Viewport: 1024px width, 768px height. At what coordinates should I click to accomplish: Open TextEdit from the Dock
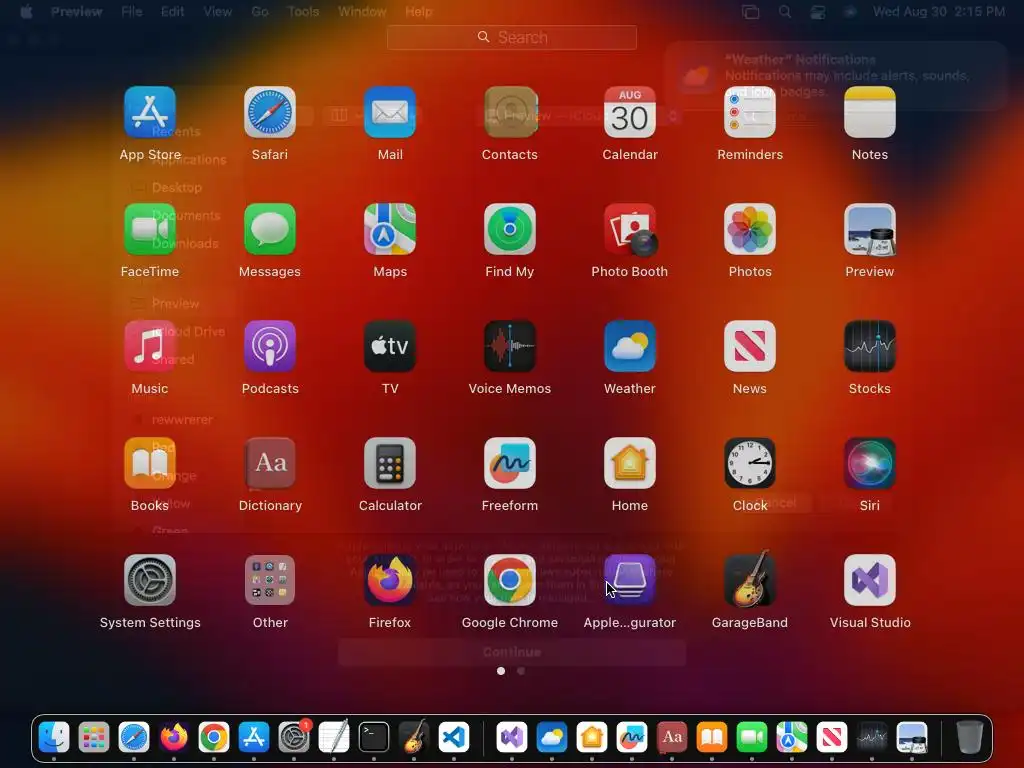pos(334,737)
